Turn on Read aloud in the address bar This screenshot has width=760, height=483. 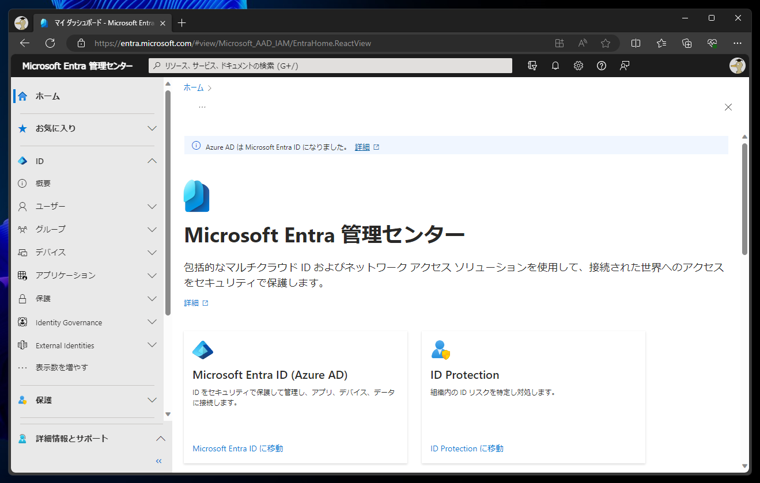coord(582,43)
